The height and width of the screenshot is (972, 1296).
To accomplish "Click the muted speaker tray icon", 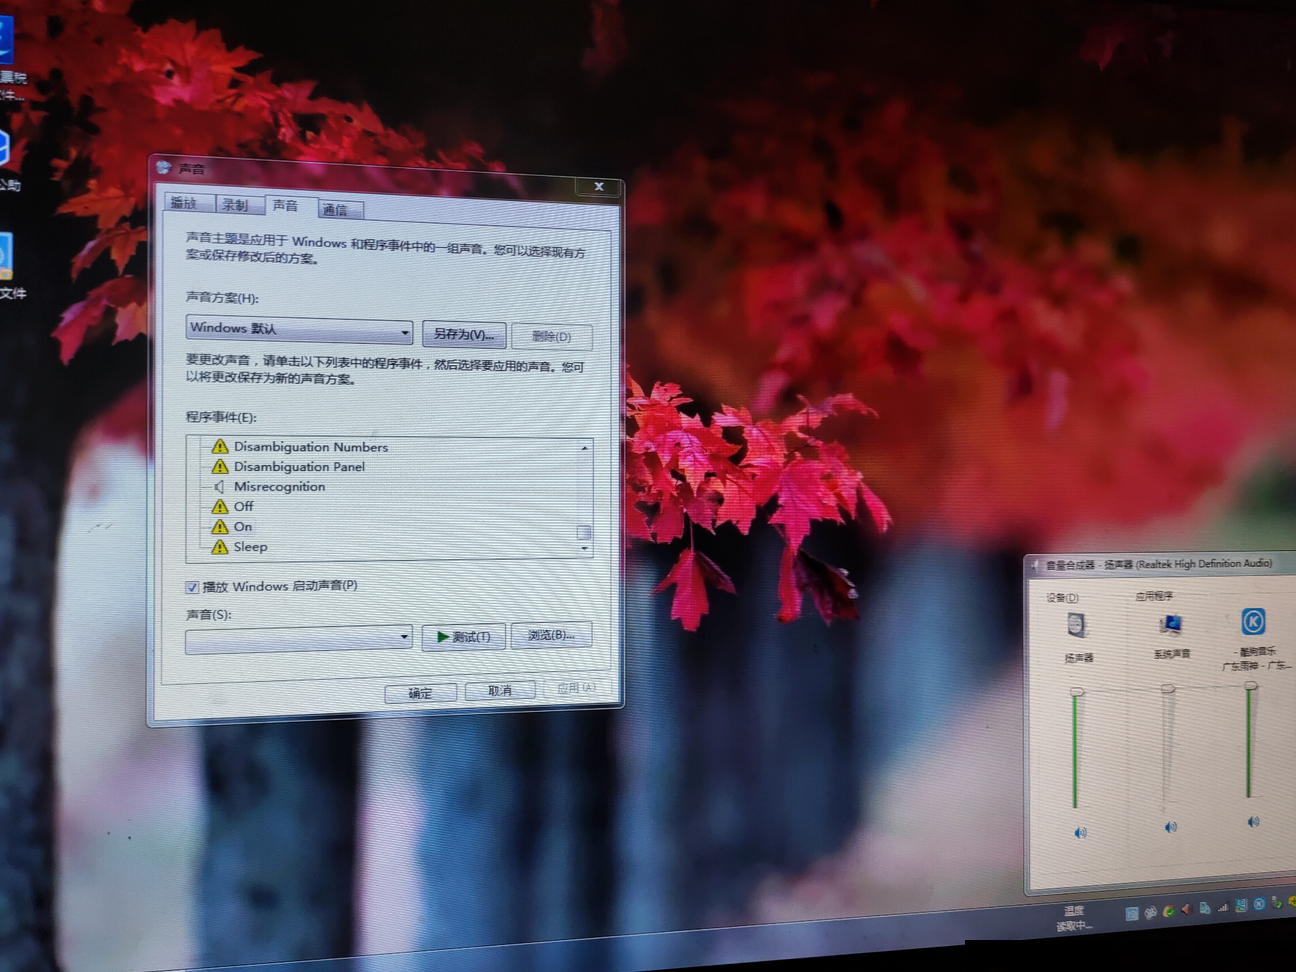I will 1187,910.
